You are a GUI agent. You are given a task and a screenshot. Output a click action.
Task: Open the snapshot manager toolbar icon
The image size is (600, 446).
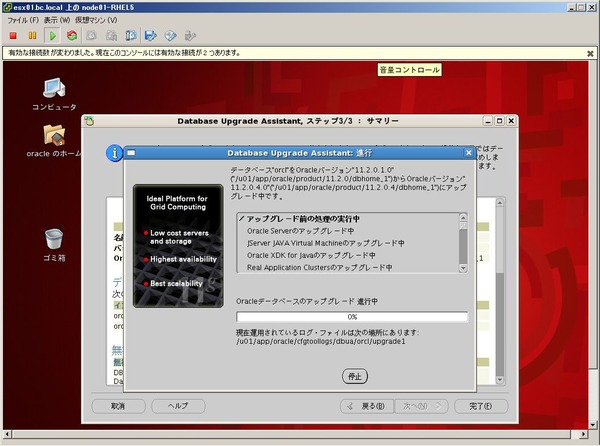(x=131, y=36)
